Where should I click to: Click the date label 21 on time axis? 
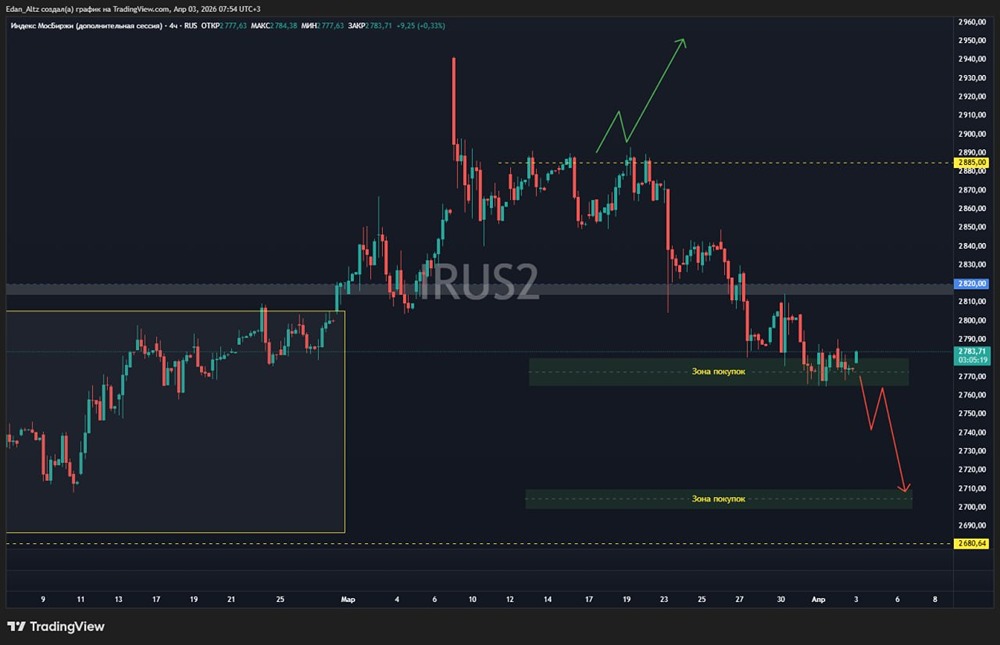(x=231, y=600)
